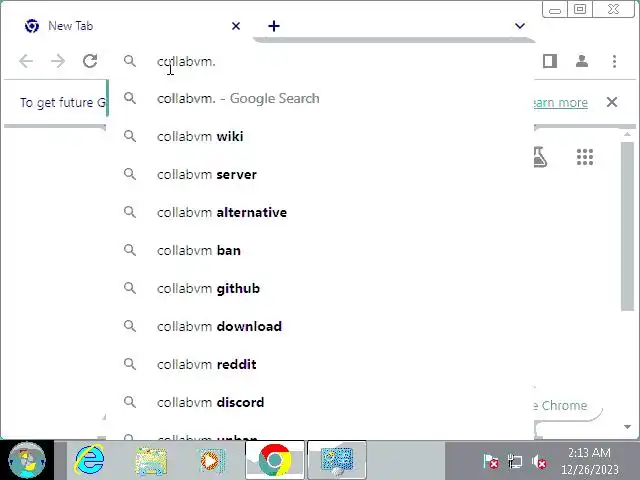Click the search icon beside 'collabvm wiki'
Viewport: 640px width, 480px height.
pyautogui.click(x=130, y=136)
